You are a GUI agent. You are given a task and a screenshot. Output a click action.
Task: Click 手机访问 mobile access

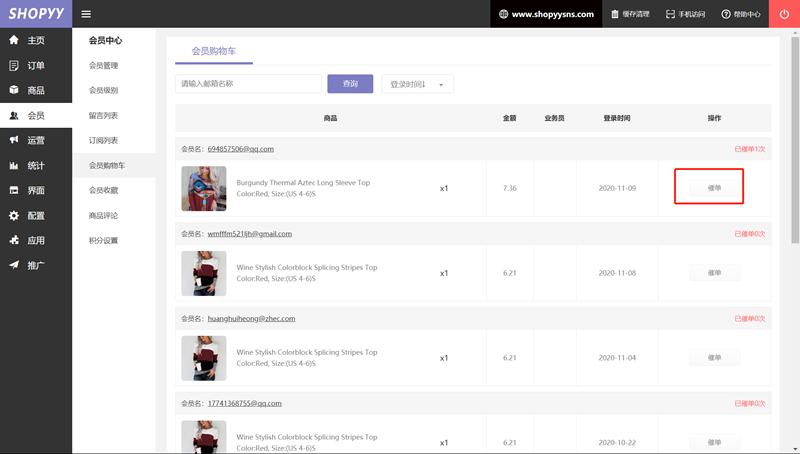[x=685, y=14]
